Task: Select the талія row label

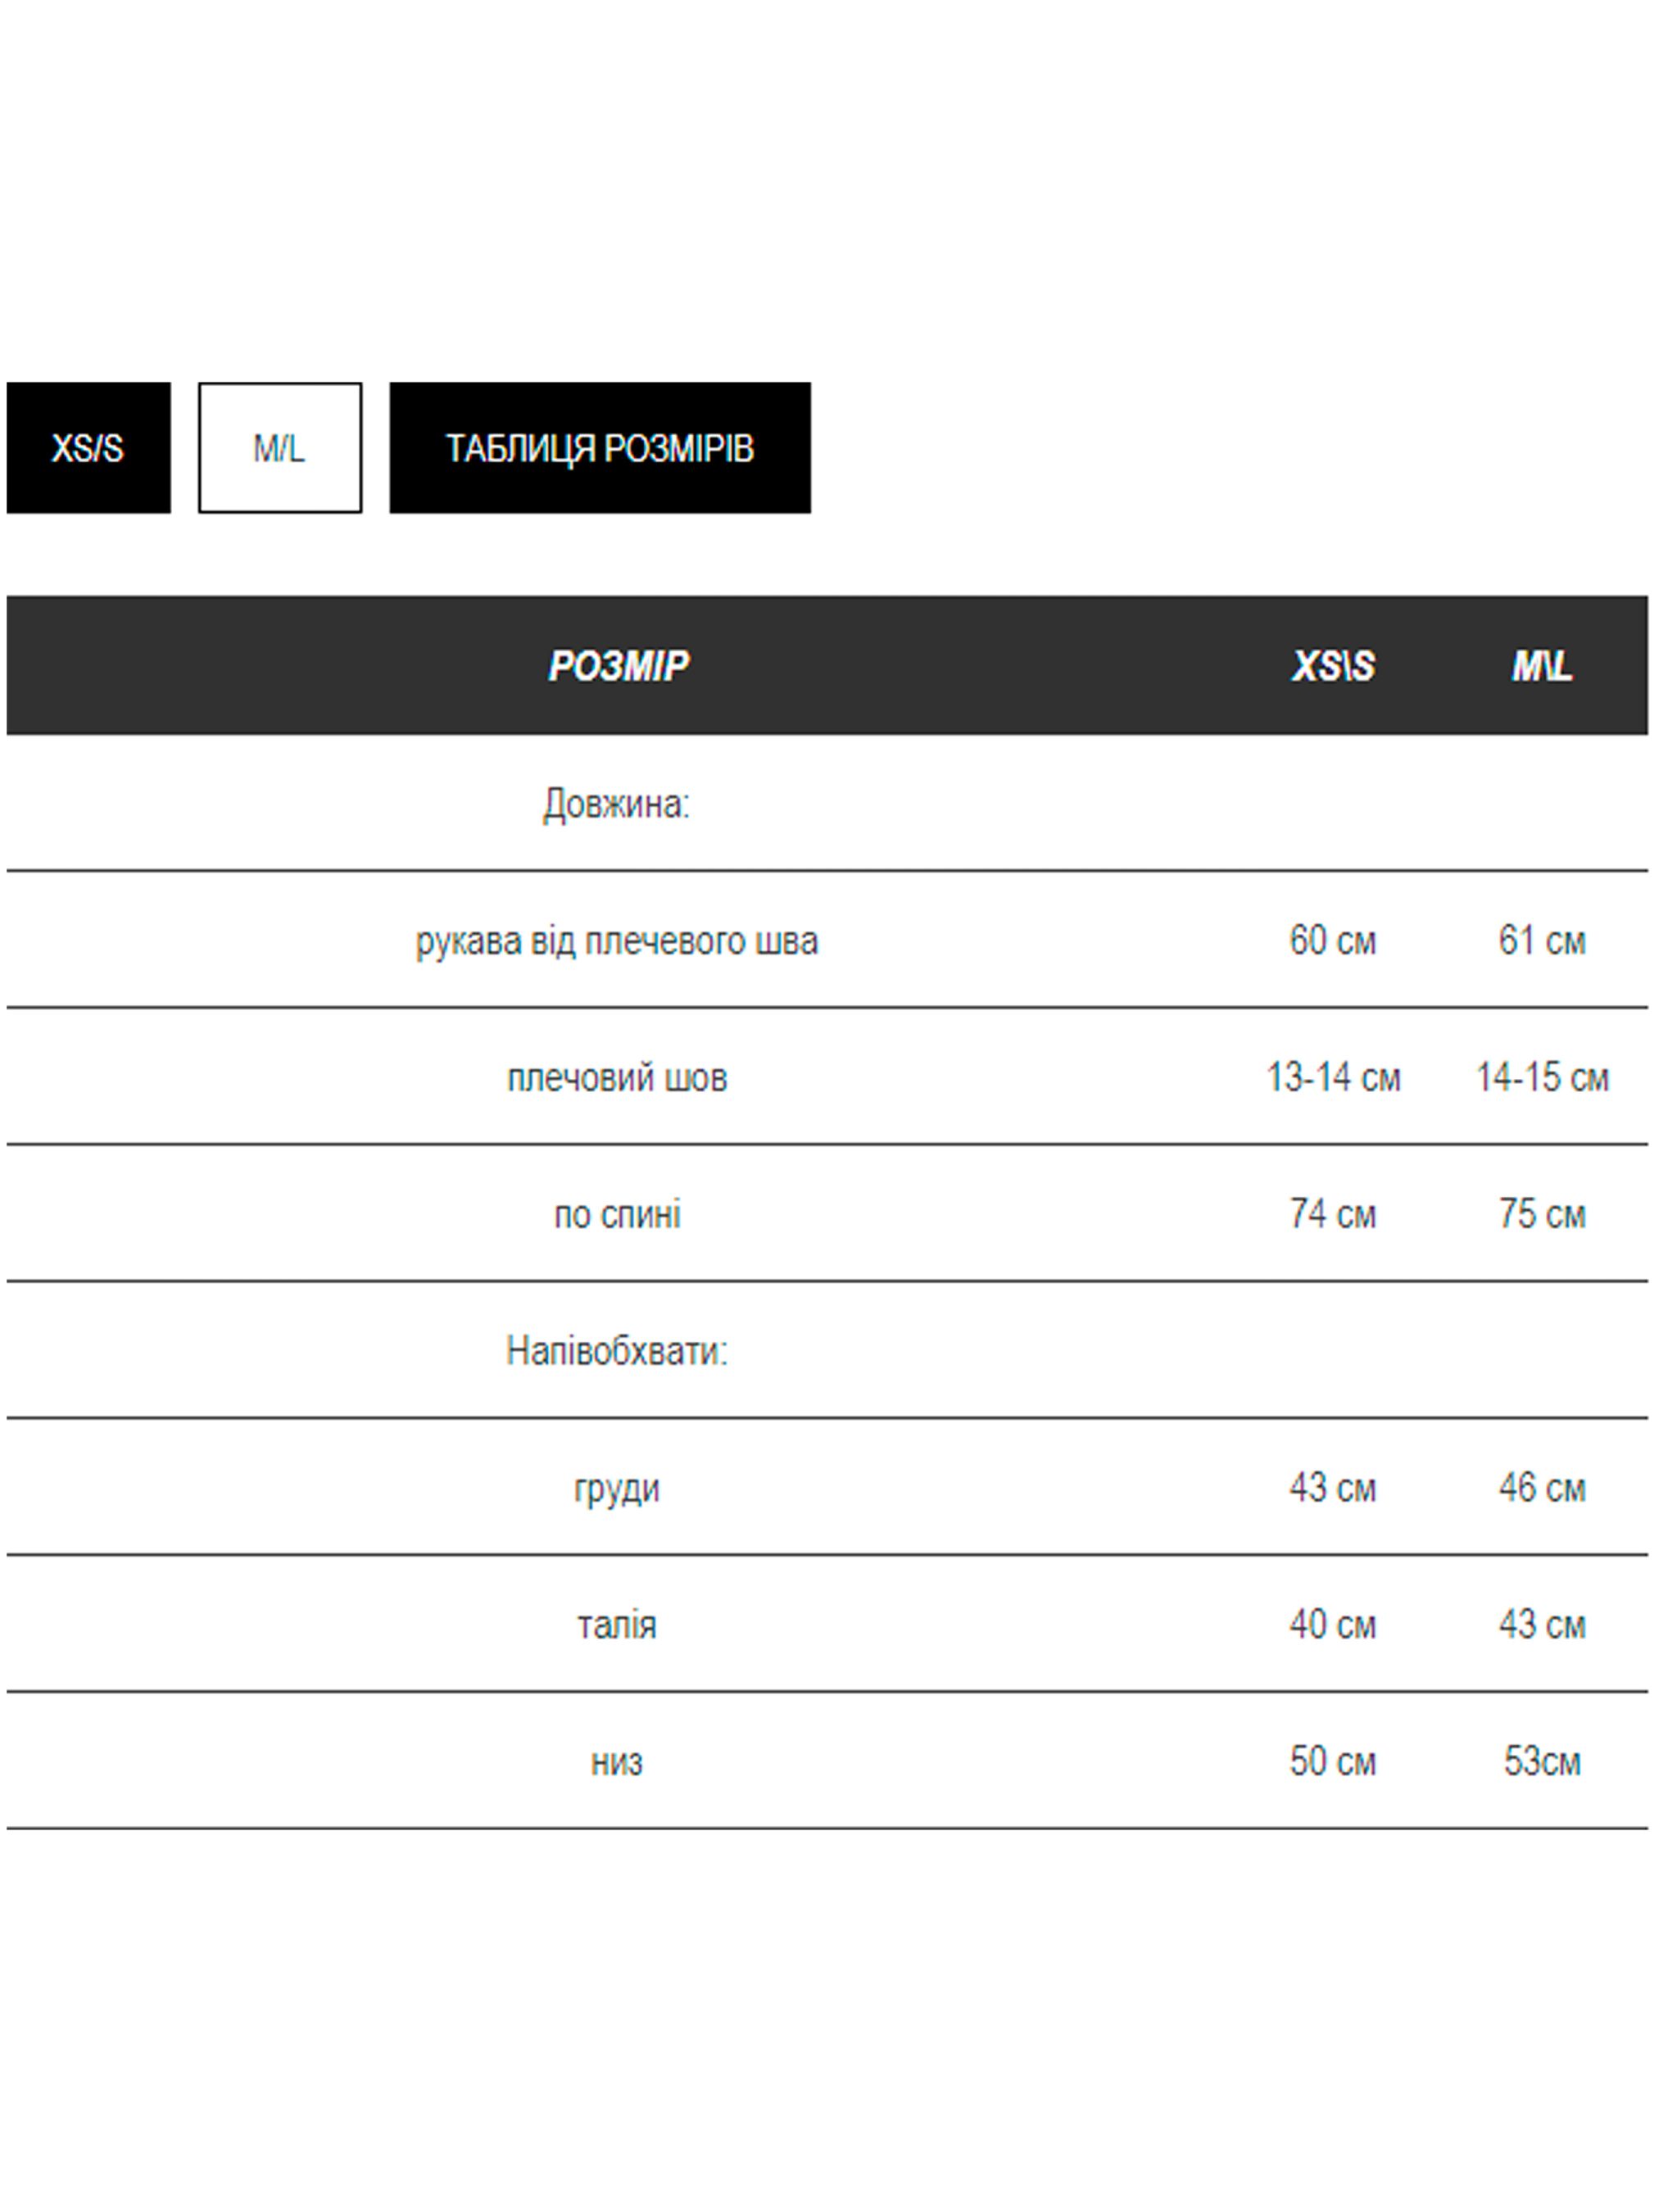Action: (x=617, y=1625)
